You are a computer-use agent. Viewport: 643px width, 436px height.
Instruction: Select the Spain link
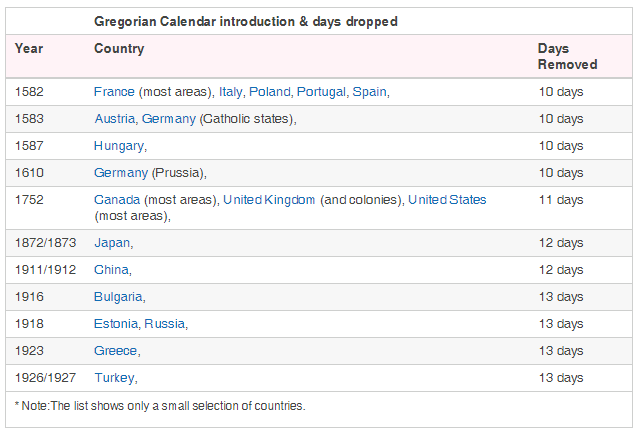point(368,92)
